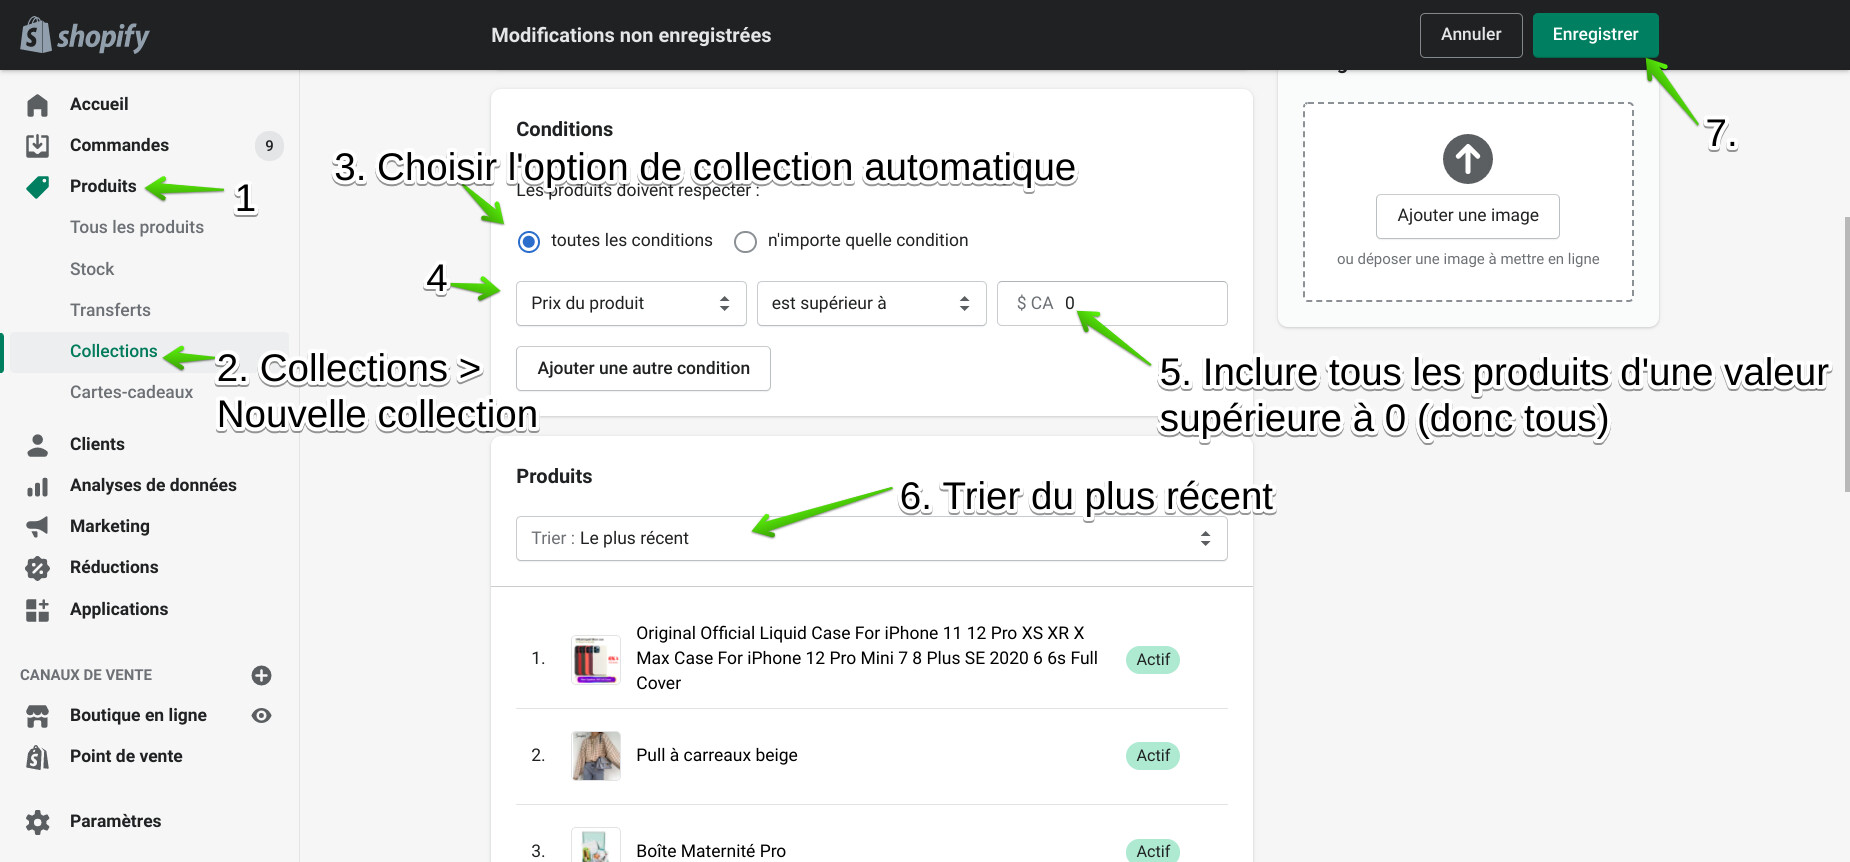Open Marketing in sidebar
Viewport: 1850px width, 862px height.
(x=110, y=526)
